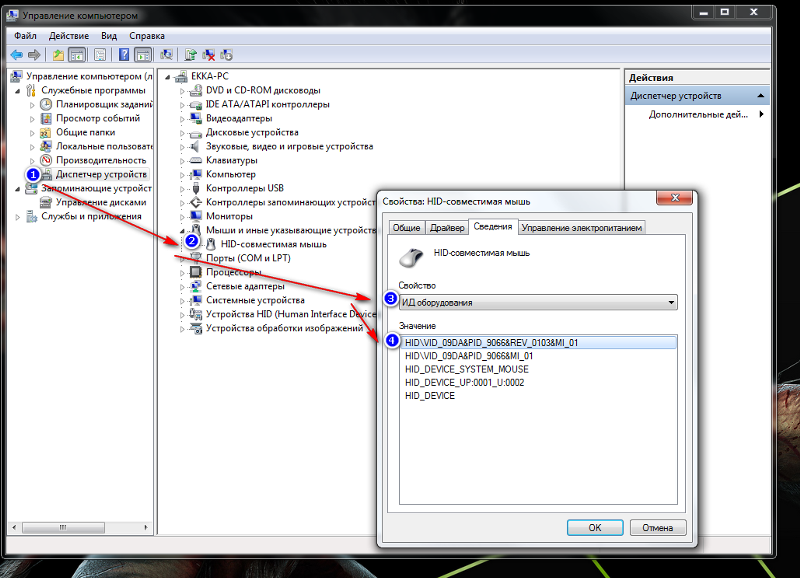The width and height of the screenshot is (800, 578).
Task: Select Диспетчер устройств in the left tree
Action: click(100, 174)
